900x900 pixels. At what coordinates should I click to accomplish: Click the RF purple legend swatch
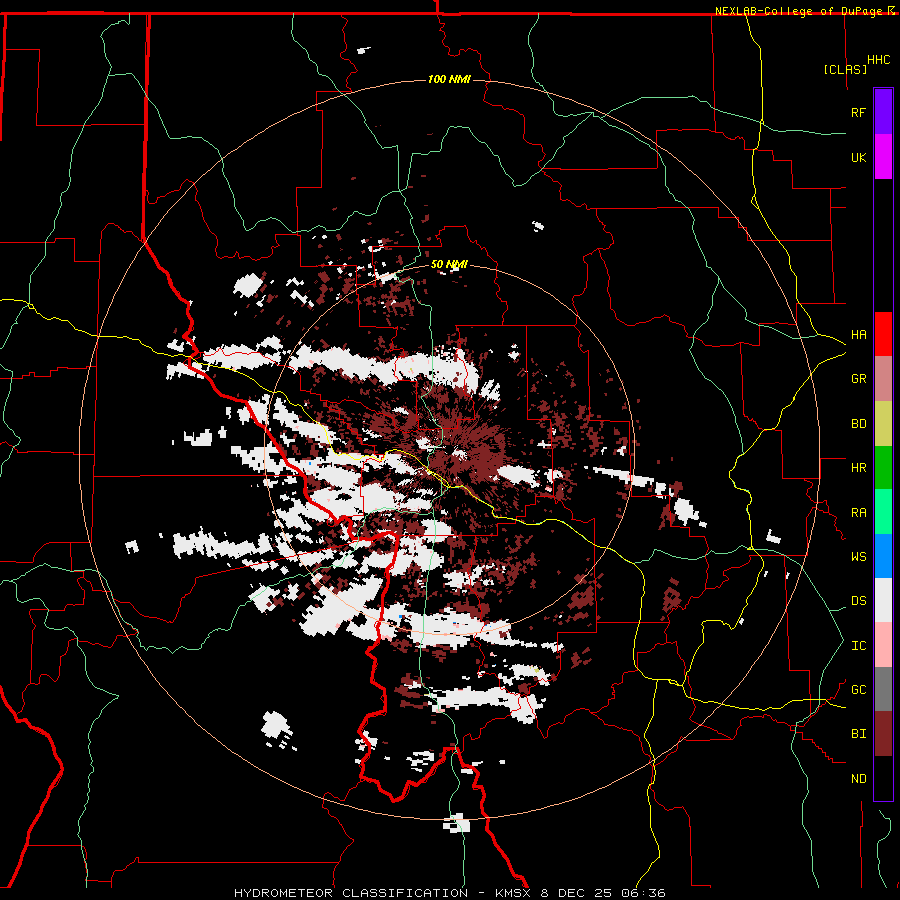883,112
